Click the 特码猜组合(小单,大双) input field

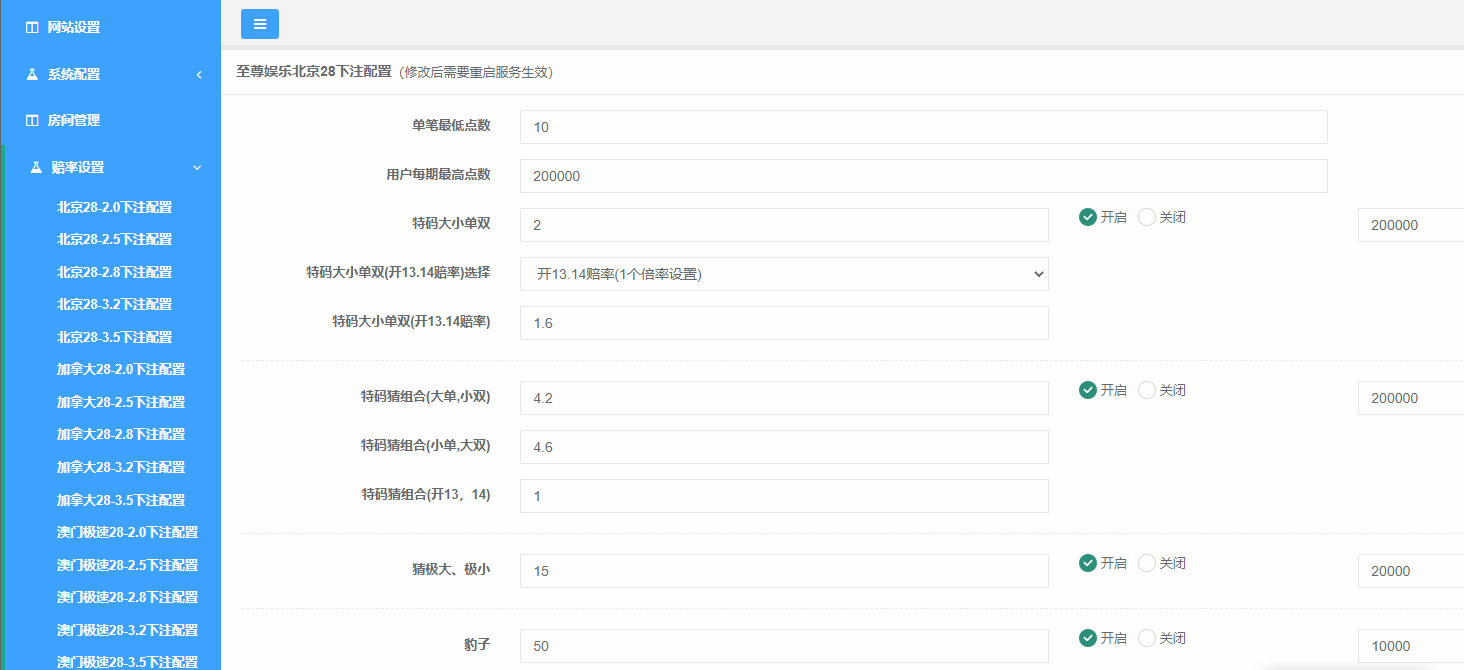pyautogui.click(x=784, y=447)
